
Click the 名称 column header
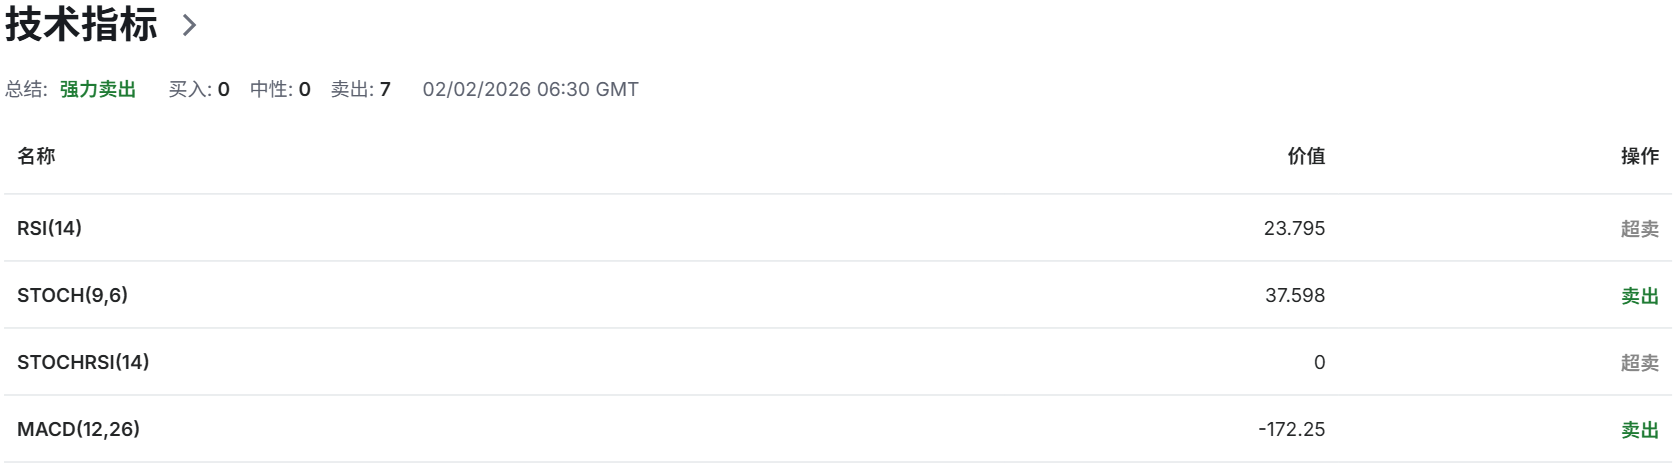click(36, 156)
